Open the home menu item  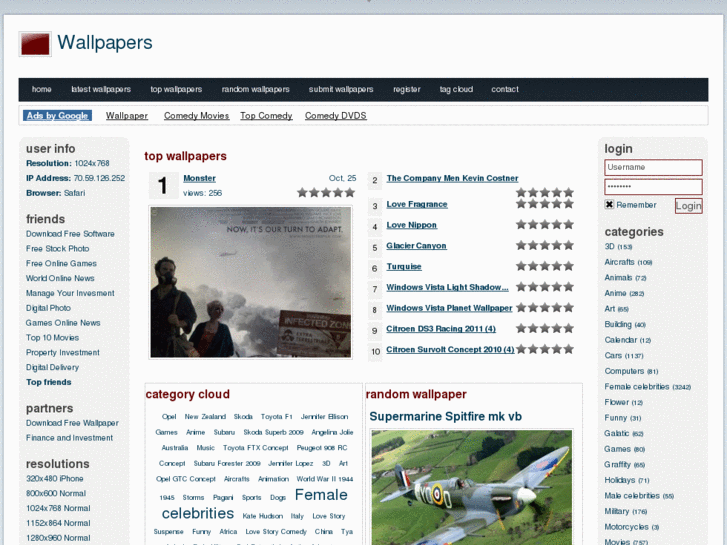[x=42, y=89]
